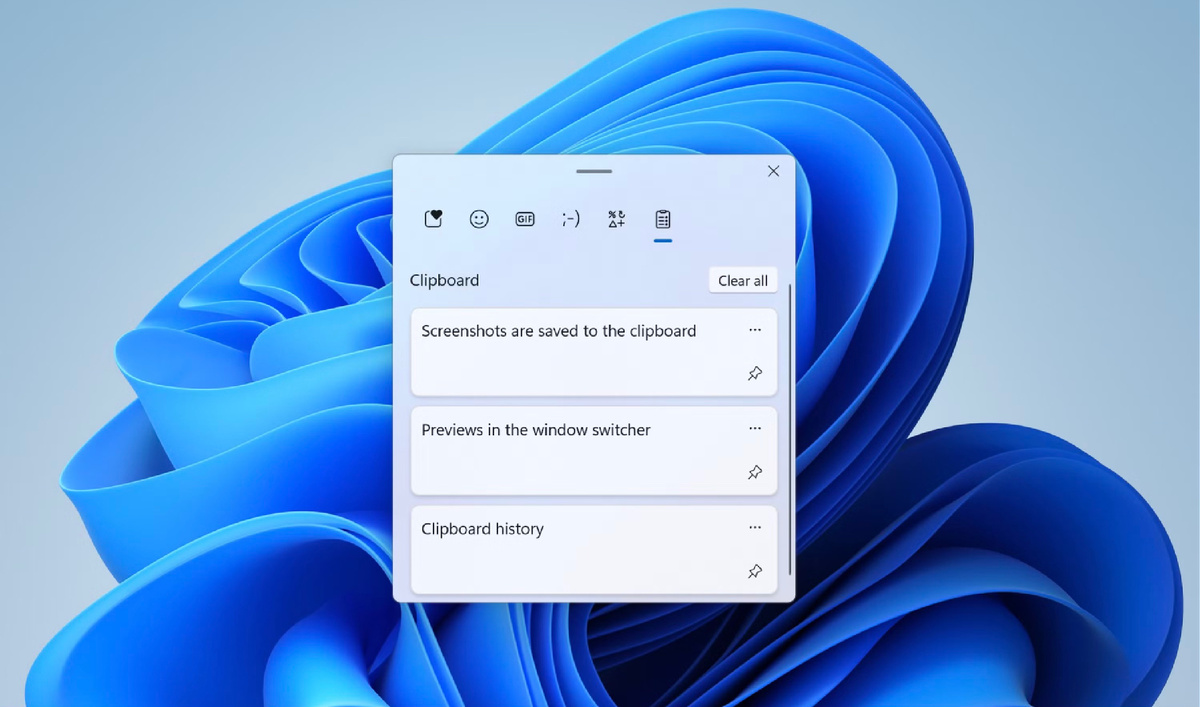Open the GIF tab
Viewport: 1200px width, 707px height.
click(x=525, y=219)
